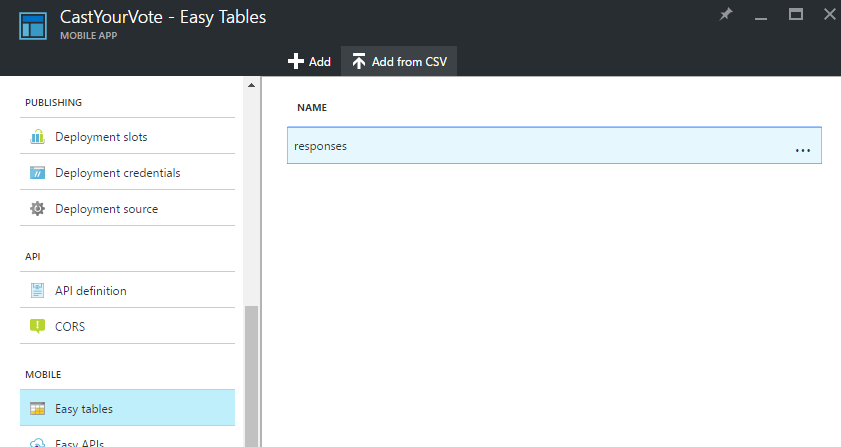
Task: Click the Easy Tables blade icon in header
Action: (33, 26)
